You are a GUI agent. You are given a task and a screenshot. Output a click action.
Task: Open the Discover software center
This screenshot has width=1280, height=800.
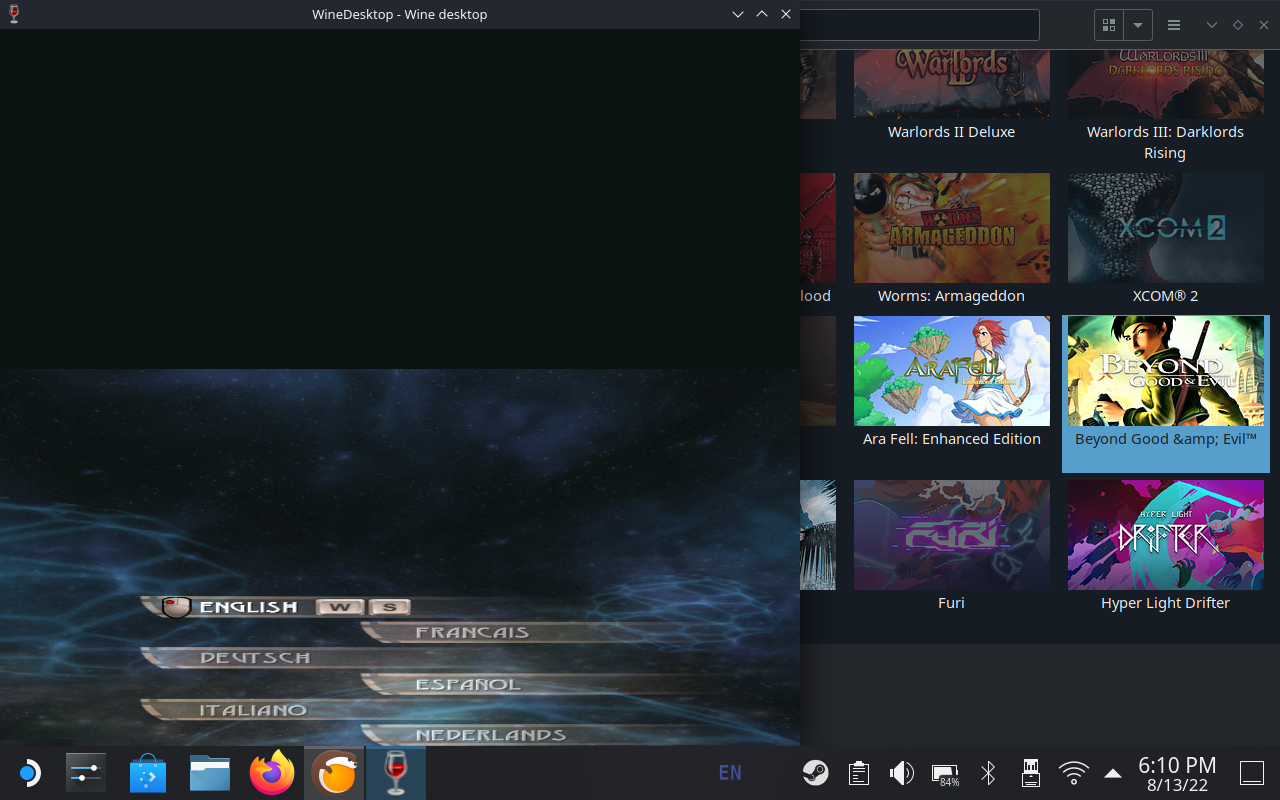coord(148,773)
